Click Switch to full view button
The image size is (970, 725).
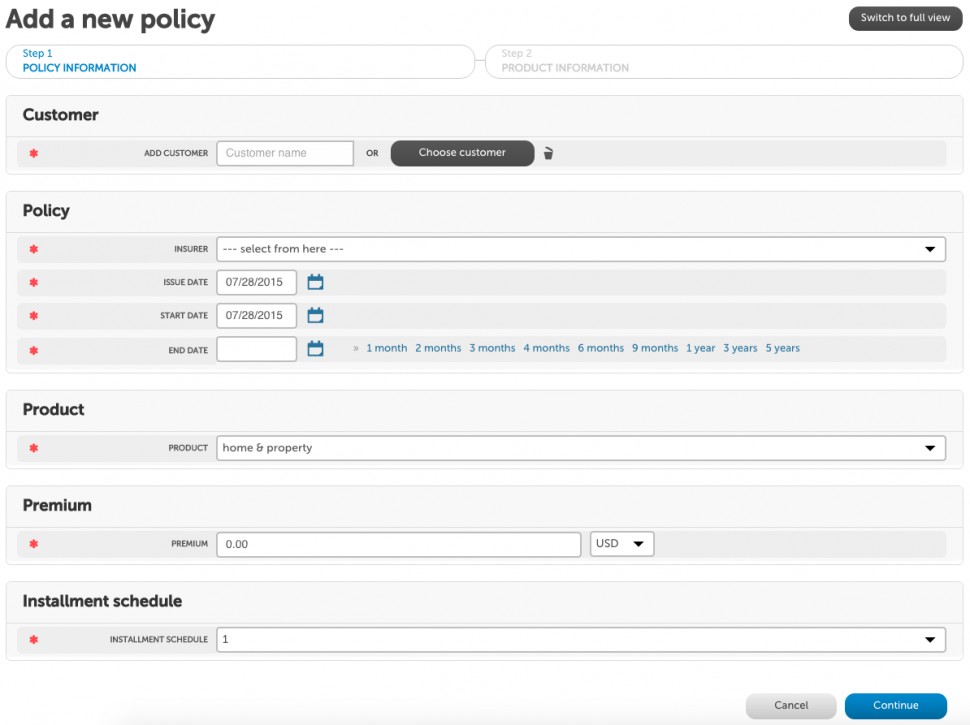[905, 18]
